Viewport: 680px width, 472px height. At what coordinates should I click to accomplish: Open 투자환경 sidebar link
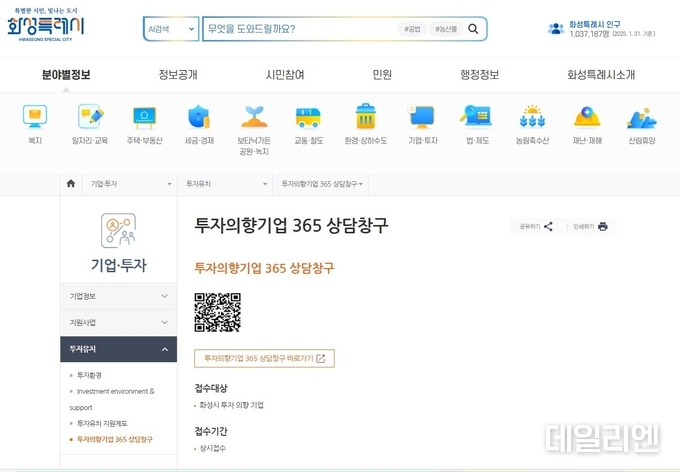point(89,375)
